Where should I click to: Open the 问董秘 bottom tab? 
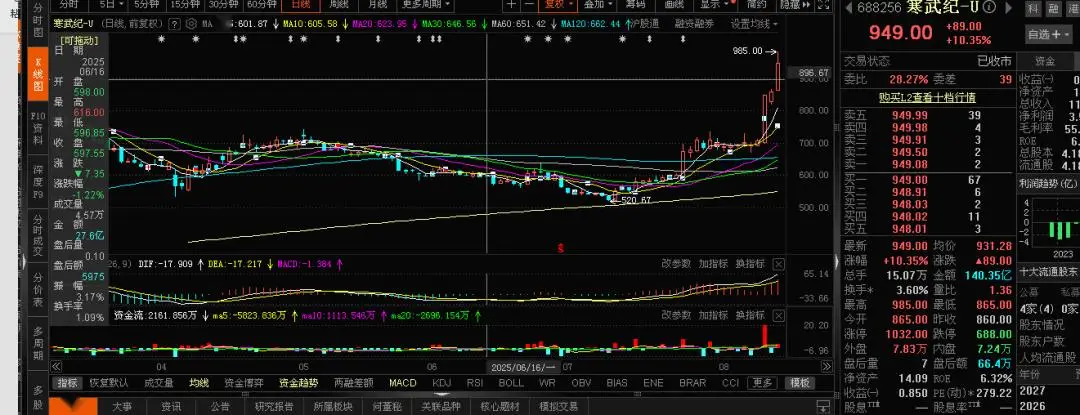coord(386,407)
